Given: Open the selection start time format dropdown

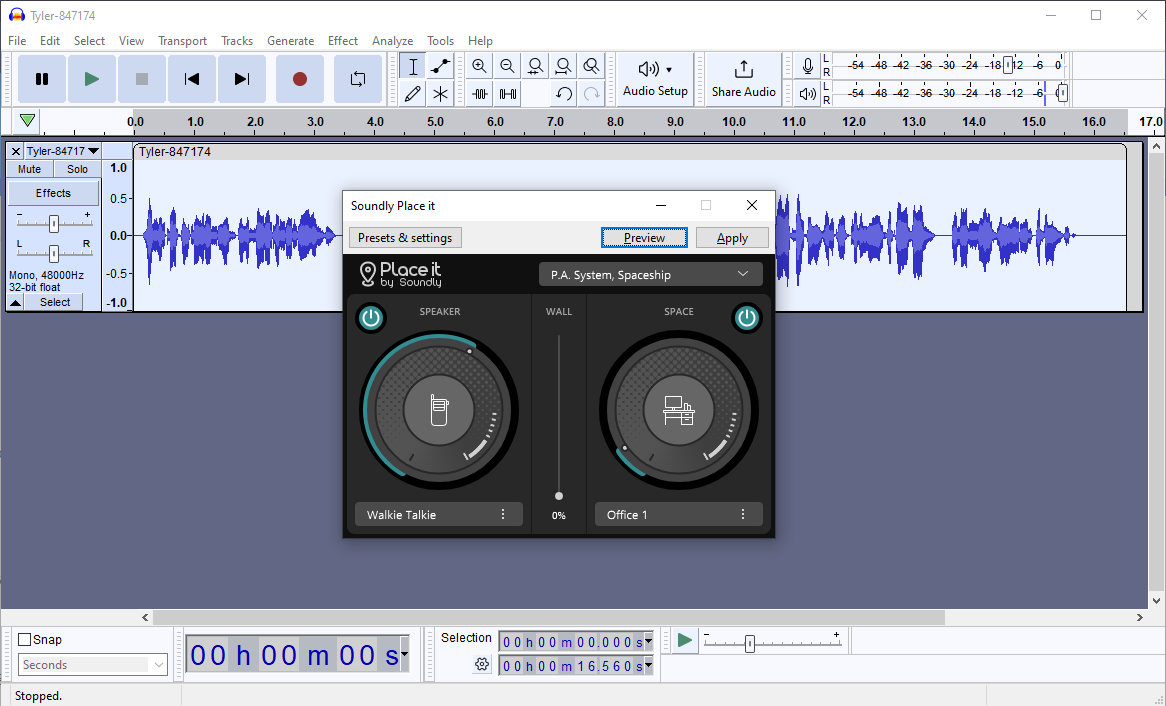Looking at the screenshot, I should [x=648, y=641].
